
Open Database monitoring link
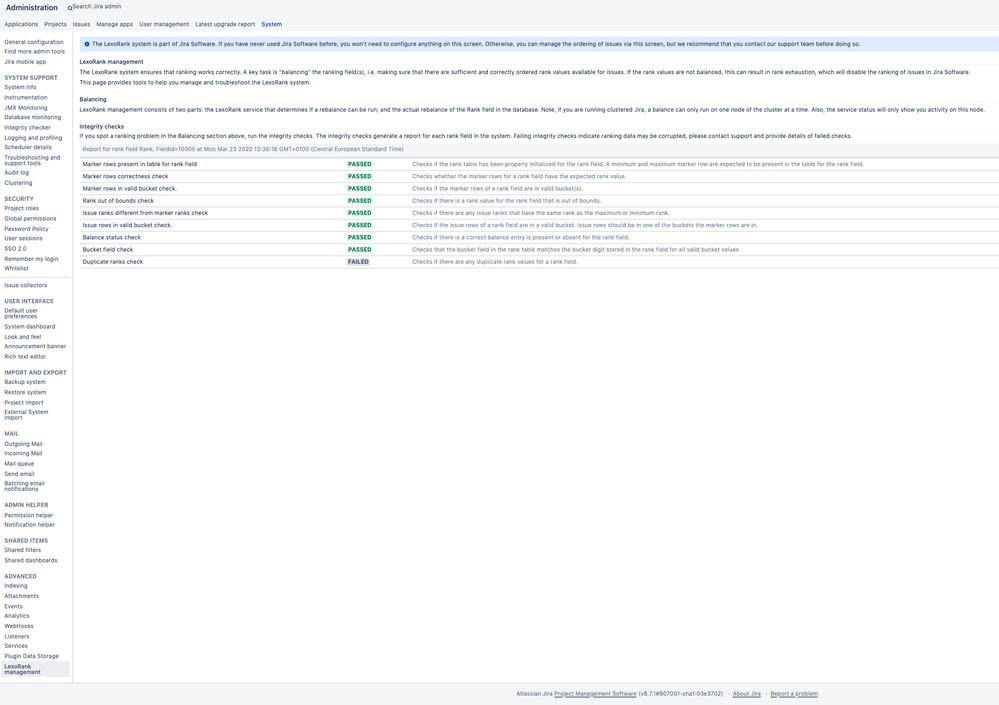(x=32, y=117)
